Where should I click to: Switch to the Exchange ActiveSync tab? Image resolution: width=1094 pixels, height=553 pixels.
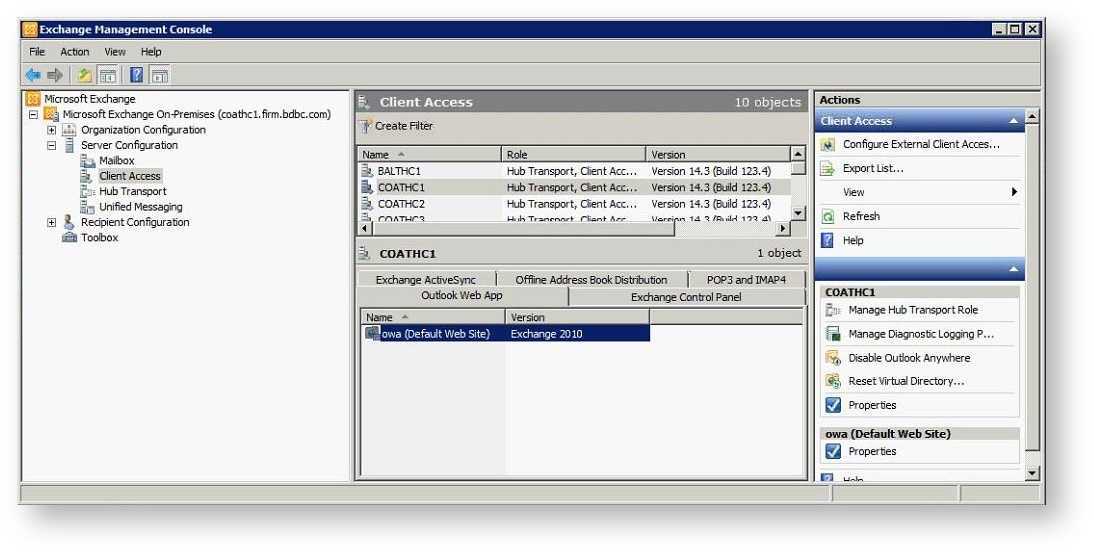[x=426, y=280]
